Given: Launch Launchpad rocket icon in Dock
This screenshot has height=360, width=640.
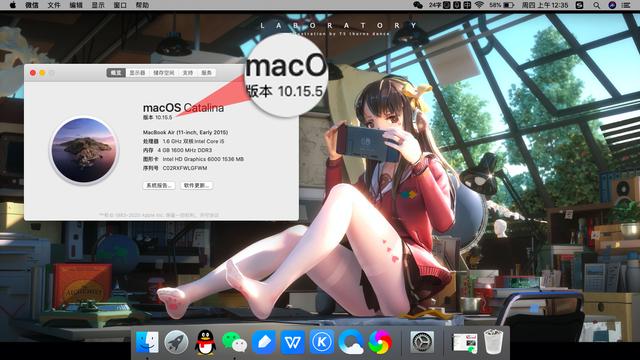Looking at the screenshot, I should pyautogui.click(x=176, y=342).
